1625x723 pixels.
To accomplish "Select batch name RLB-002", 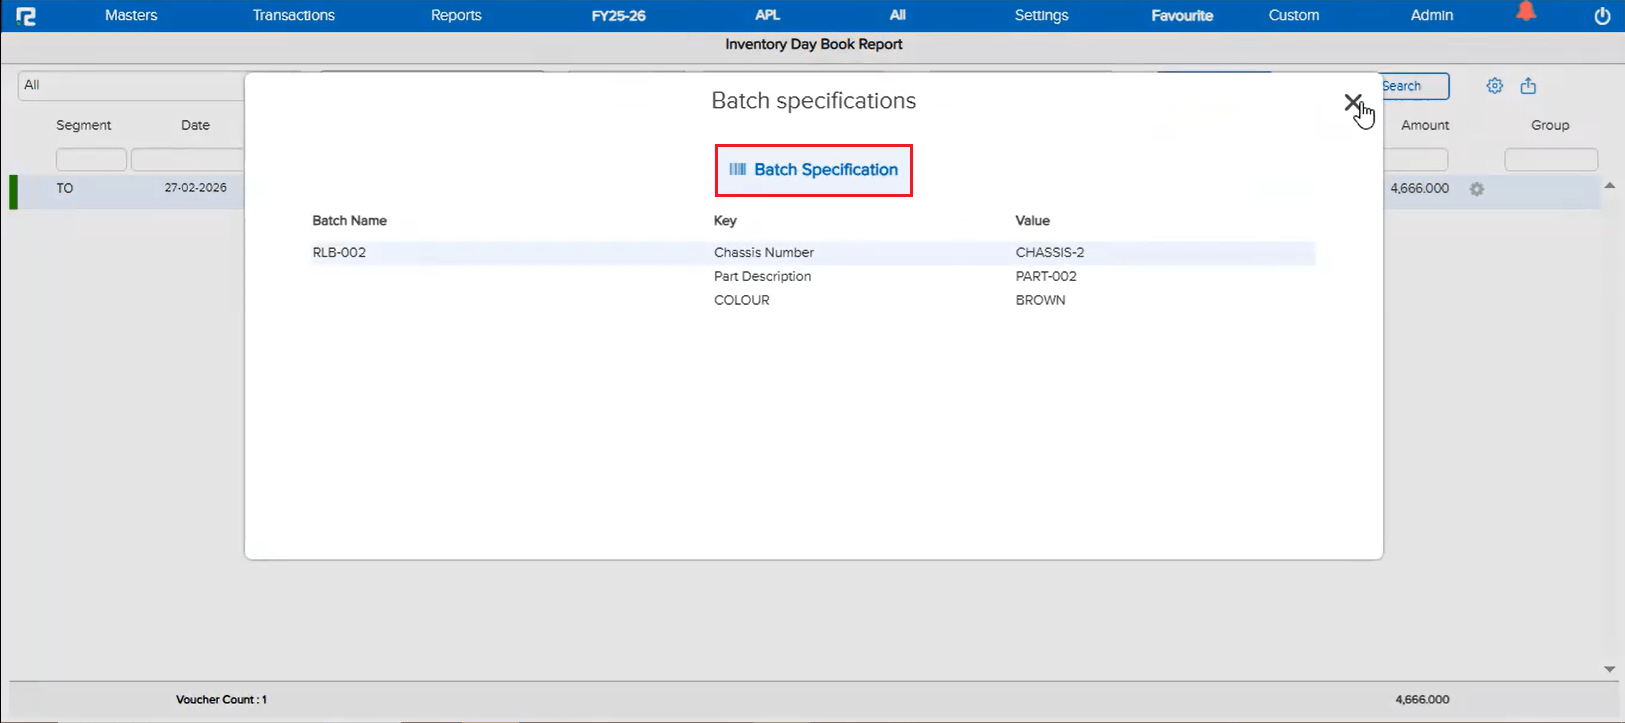I will coord(339,252).
